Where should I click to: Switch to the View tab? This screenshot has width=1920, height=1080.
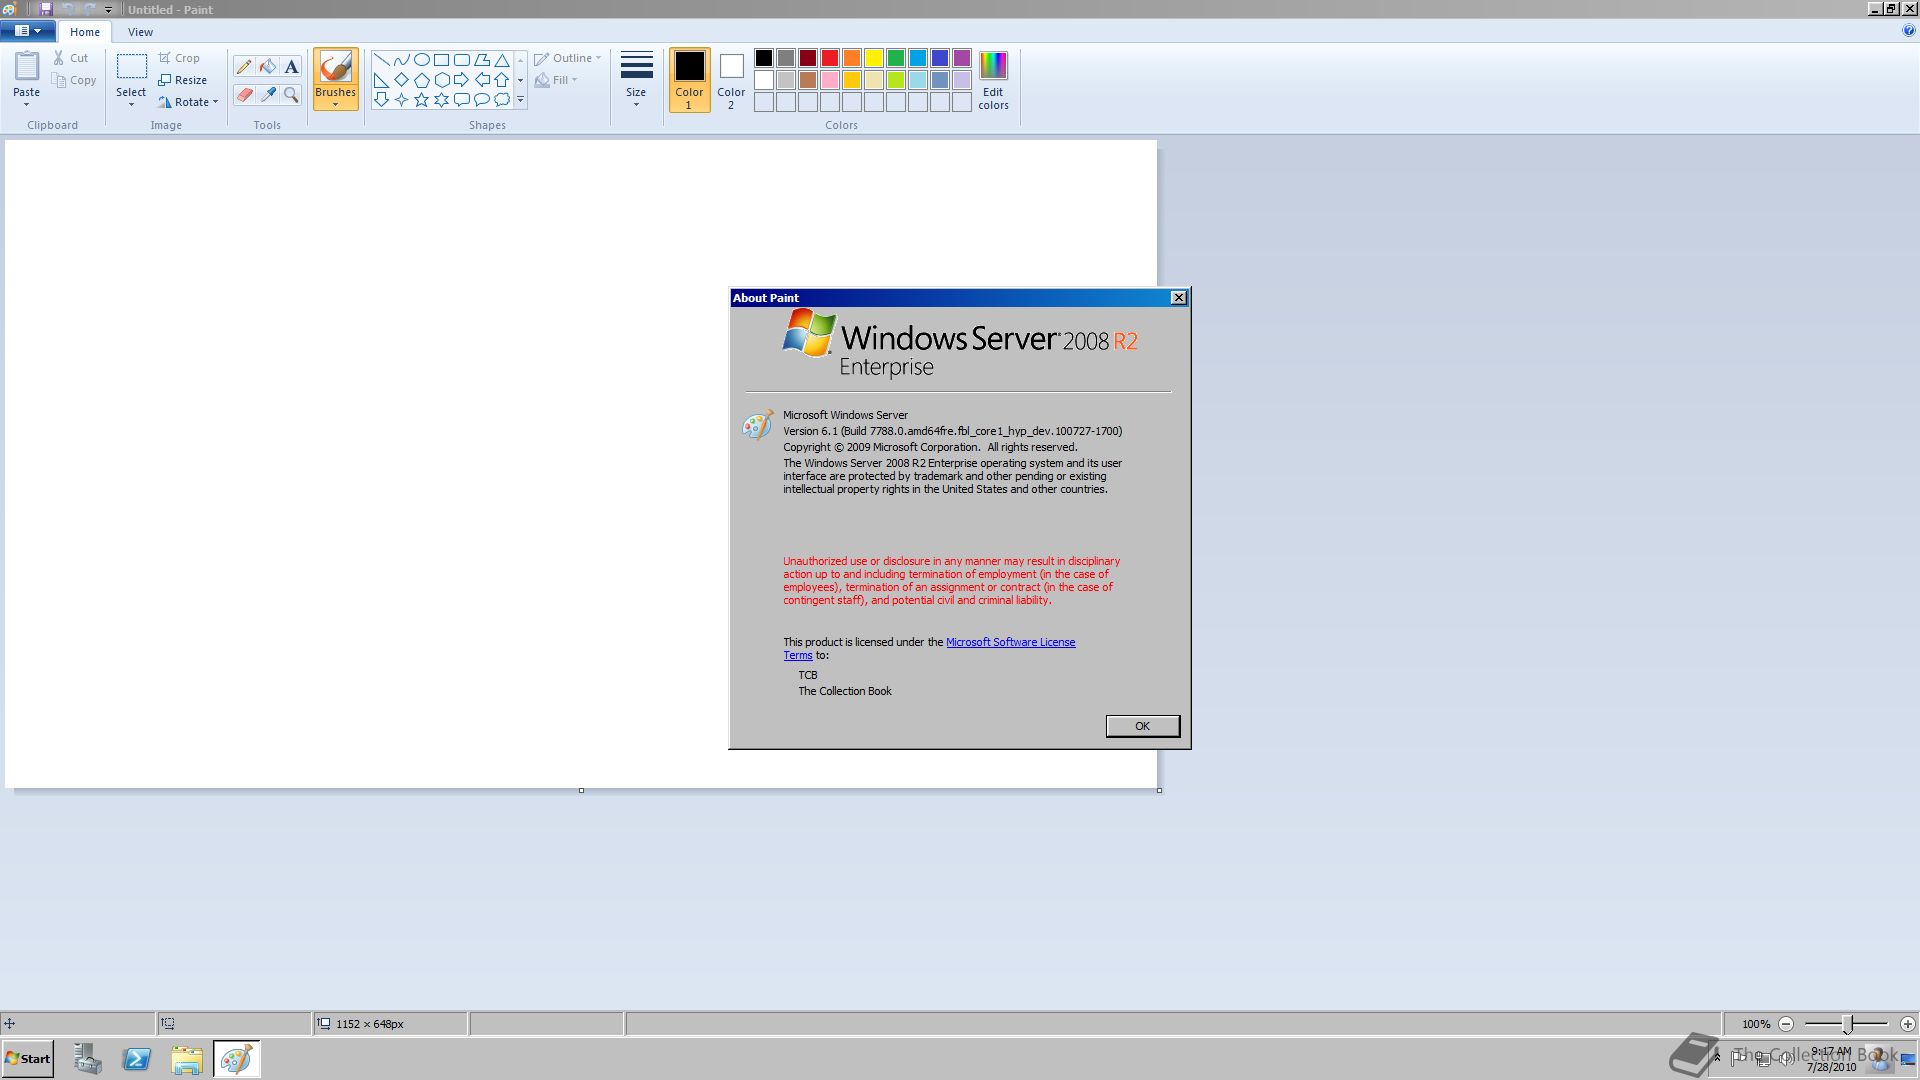(x=140, y=32)
